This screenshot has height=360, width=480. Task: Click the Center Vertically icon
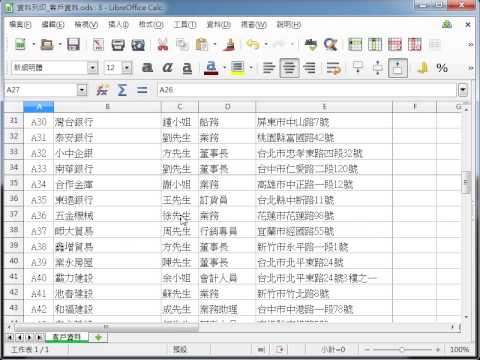point(378,68)
